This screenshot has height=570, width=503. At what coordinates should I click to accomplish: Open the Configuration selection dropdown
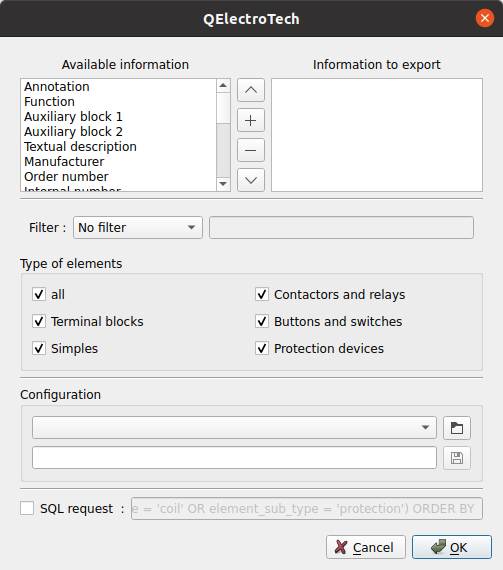(x=234, y=428)
